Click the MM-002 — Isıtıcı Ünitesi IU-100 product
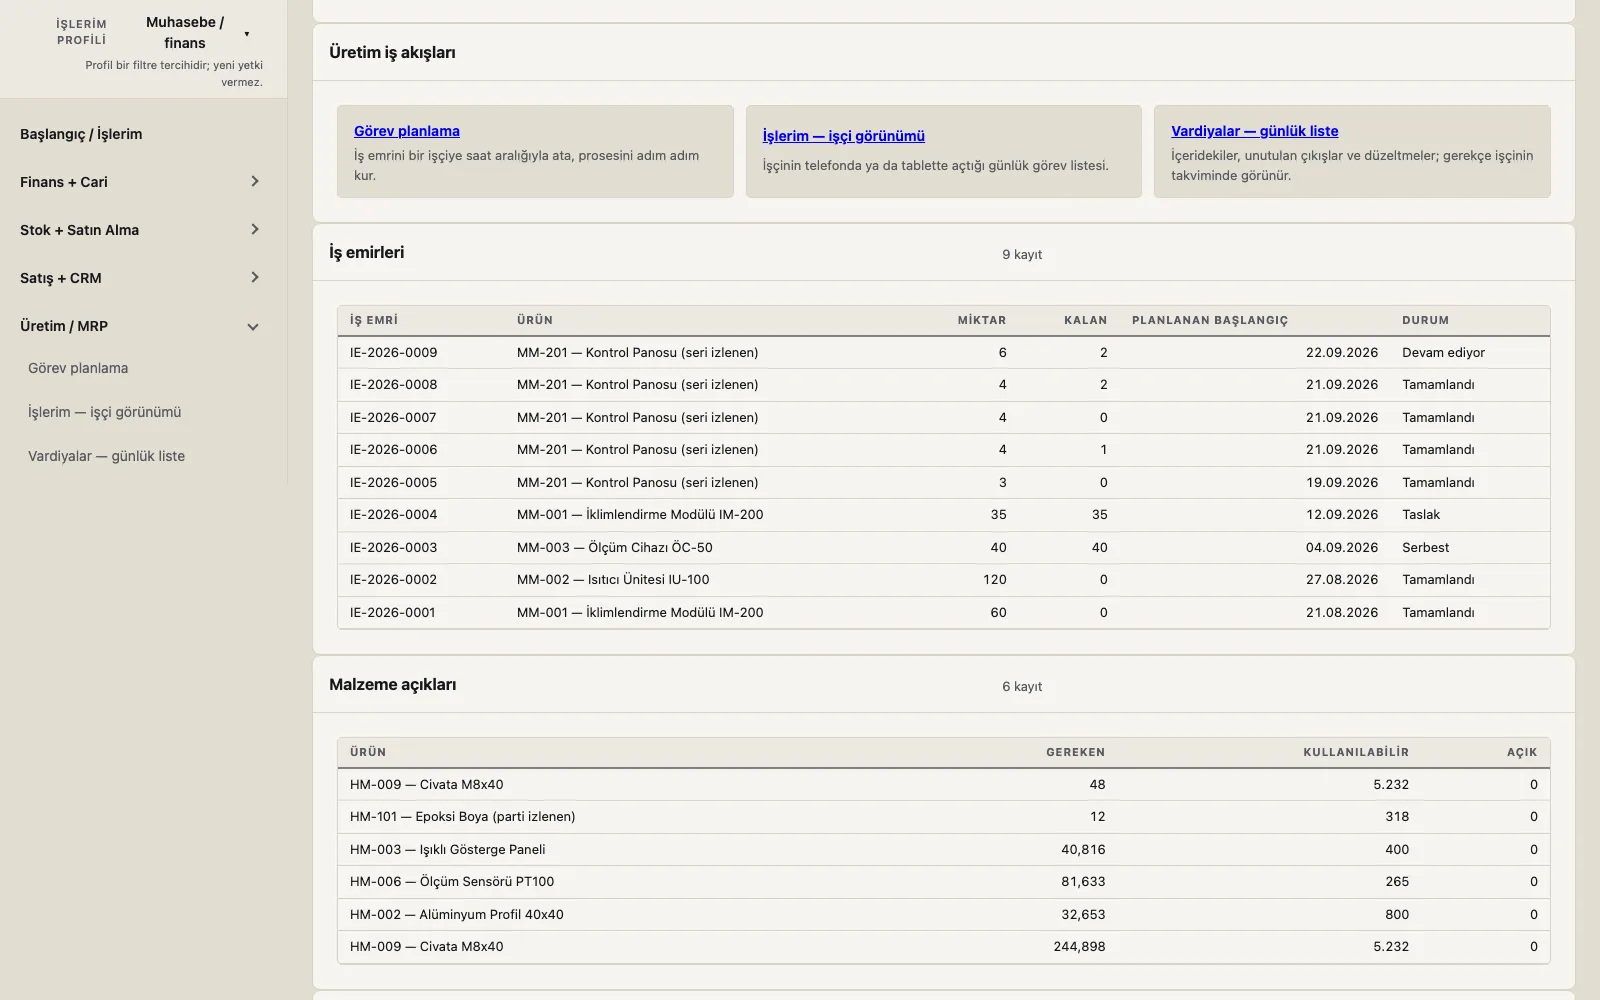The image size is (1600, 1000). pyautogui.click(x=613, y=579)
